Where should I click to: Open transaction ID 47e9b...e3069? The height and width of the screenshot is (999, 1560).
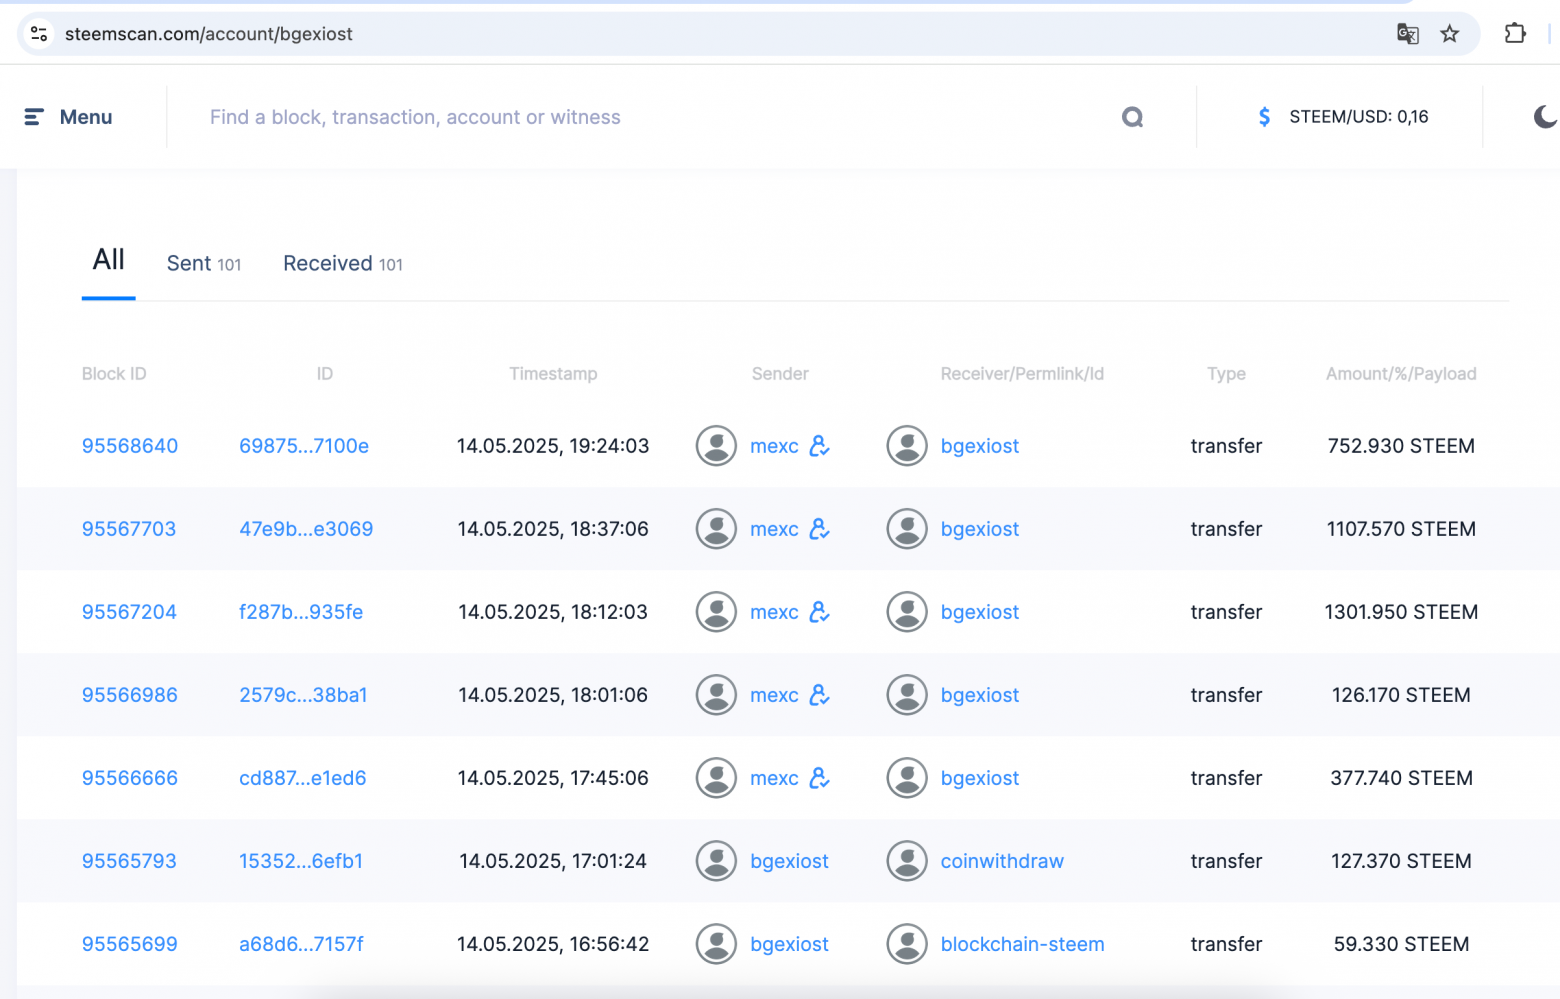306,529
